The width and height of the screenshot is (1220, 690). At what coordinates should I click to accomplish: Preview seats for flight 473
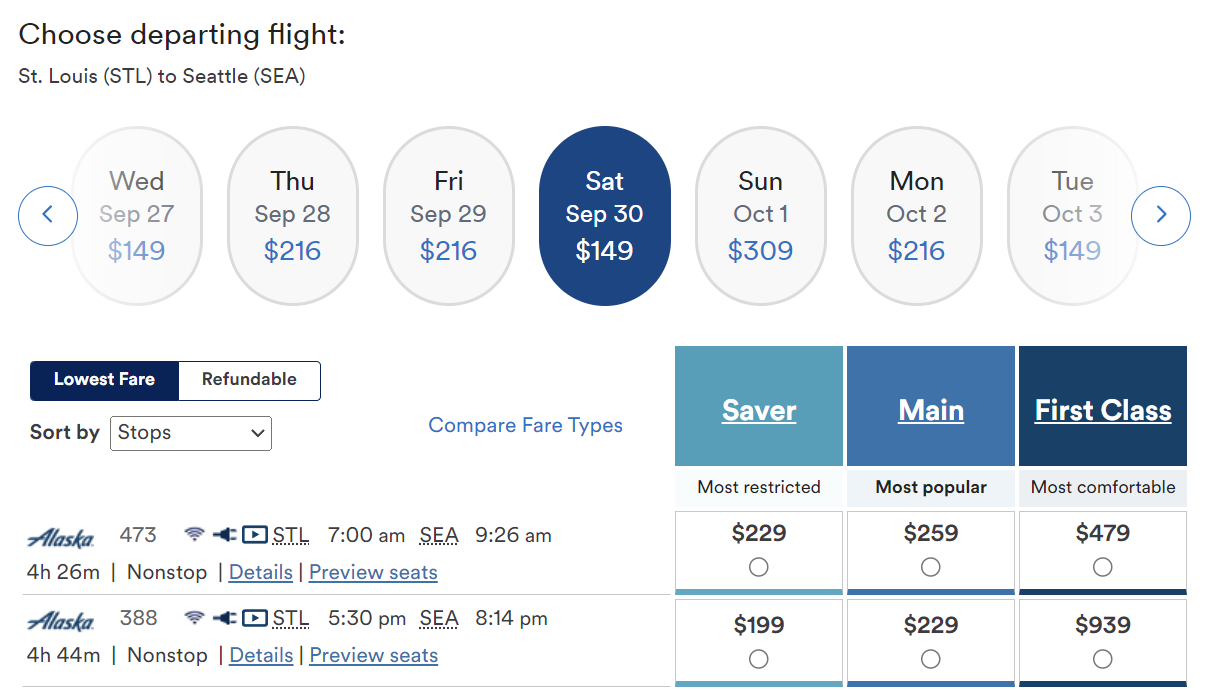click(x=373, y=573)
